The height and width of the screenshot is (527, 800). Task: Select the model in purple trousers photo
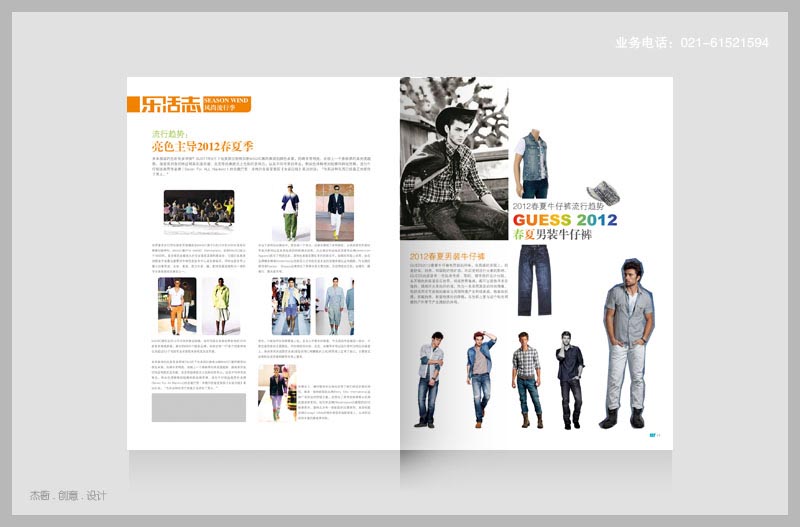click(277, 393)
